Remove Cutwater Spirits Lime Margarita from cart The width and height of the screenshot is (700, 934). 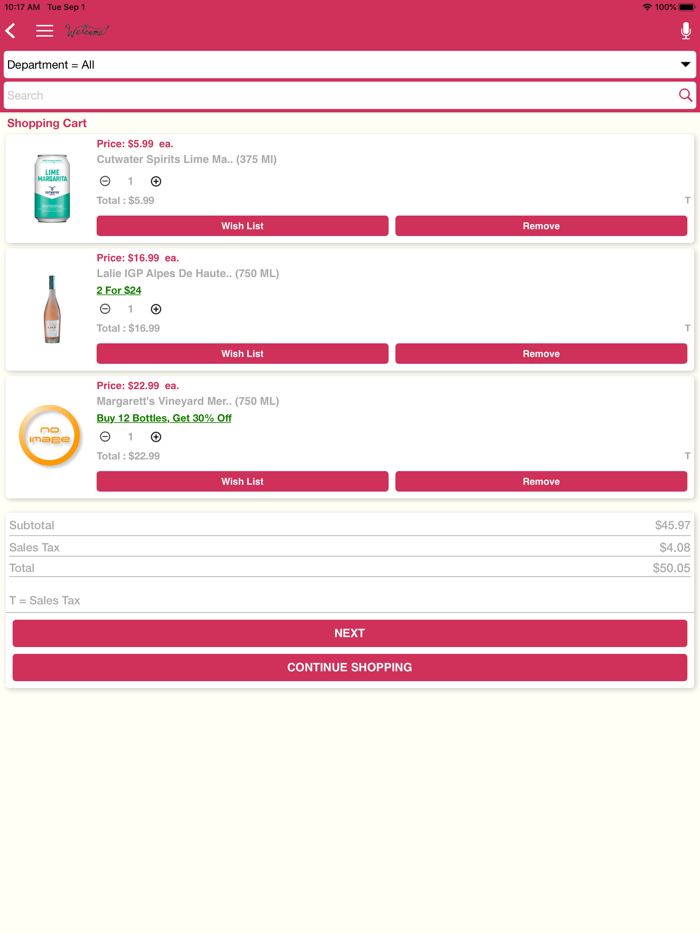click(x=541, y=226)
